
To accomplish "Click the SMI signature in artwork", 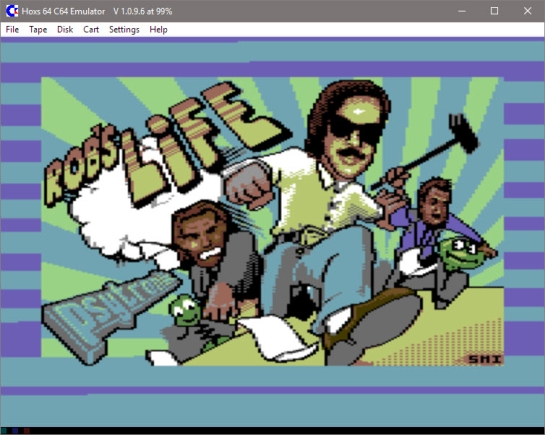I will point(485,359).
